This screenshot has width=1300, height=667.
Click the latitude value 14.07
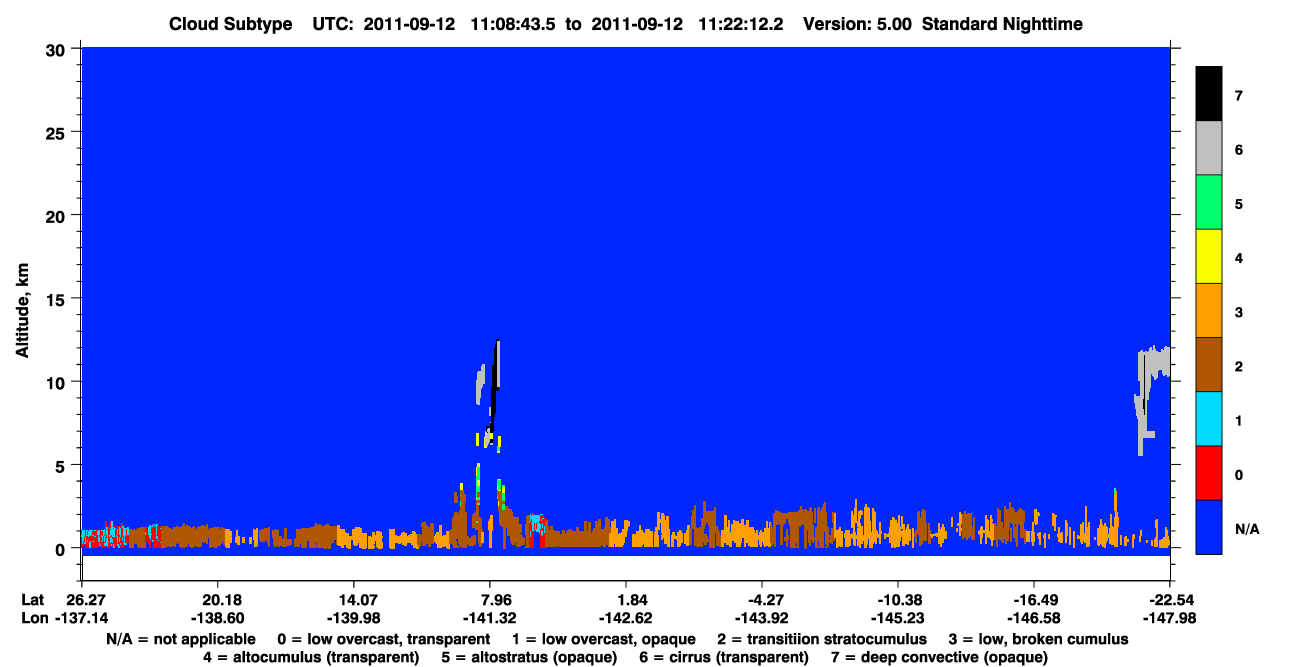(354, 600)
